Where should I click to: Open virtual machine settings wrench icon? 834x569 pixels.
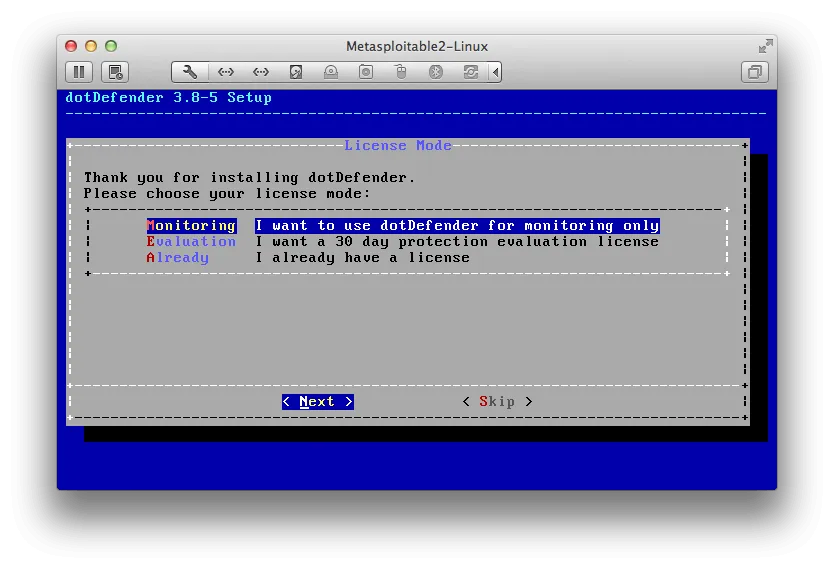[190, 72]
